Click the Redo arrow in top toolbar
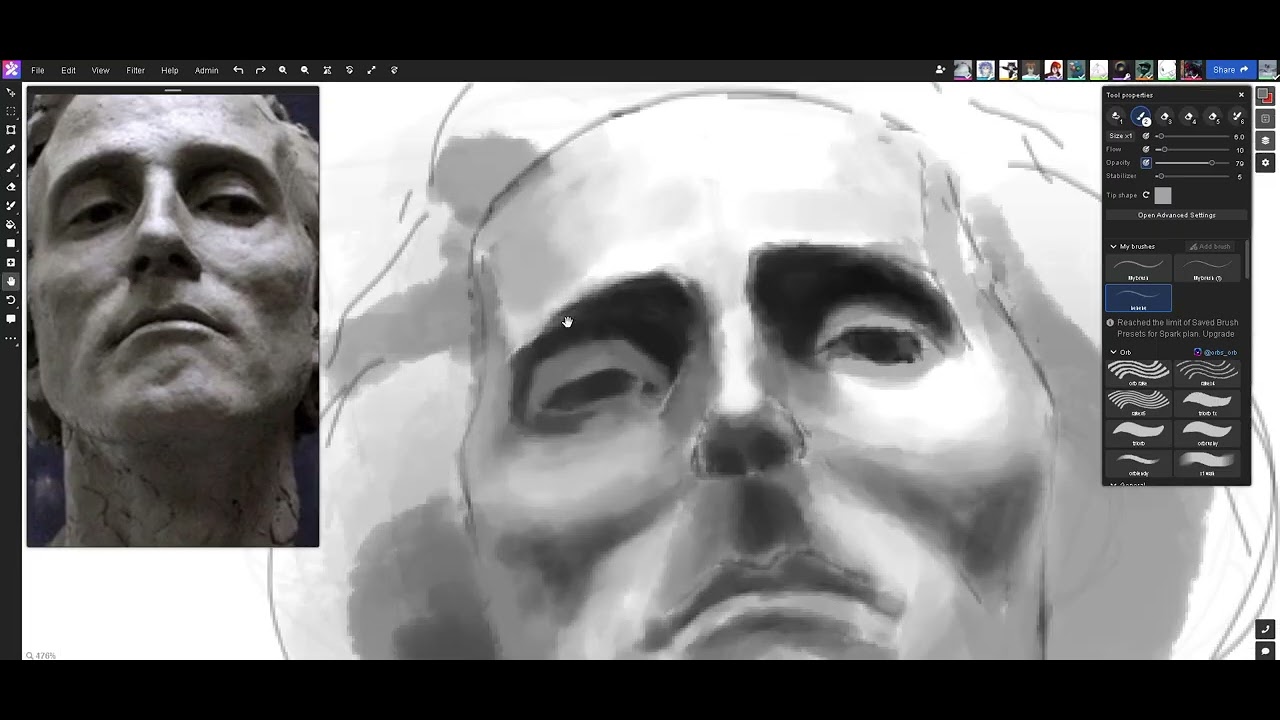This screenshot has height=720, width=1280. [260, 70]
